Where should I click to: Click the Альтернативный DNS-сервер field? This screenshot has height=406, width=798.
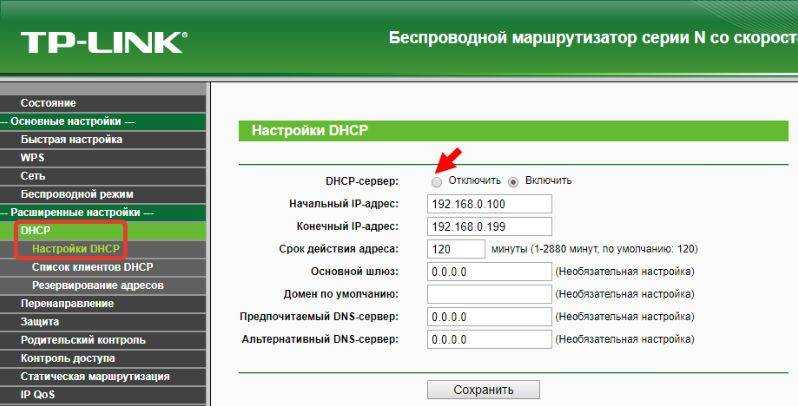[490, 339]
